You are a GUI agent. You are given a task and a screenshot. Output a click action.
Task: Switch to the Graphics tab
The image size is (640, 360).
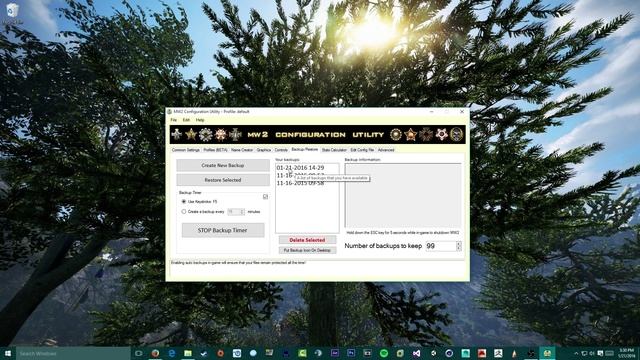(x=264, y=150)
